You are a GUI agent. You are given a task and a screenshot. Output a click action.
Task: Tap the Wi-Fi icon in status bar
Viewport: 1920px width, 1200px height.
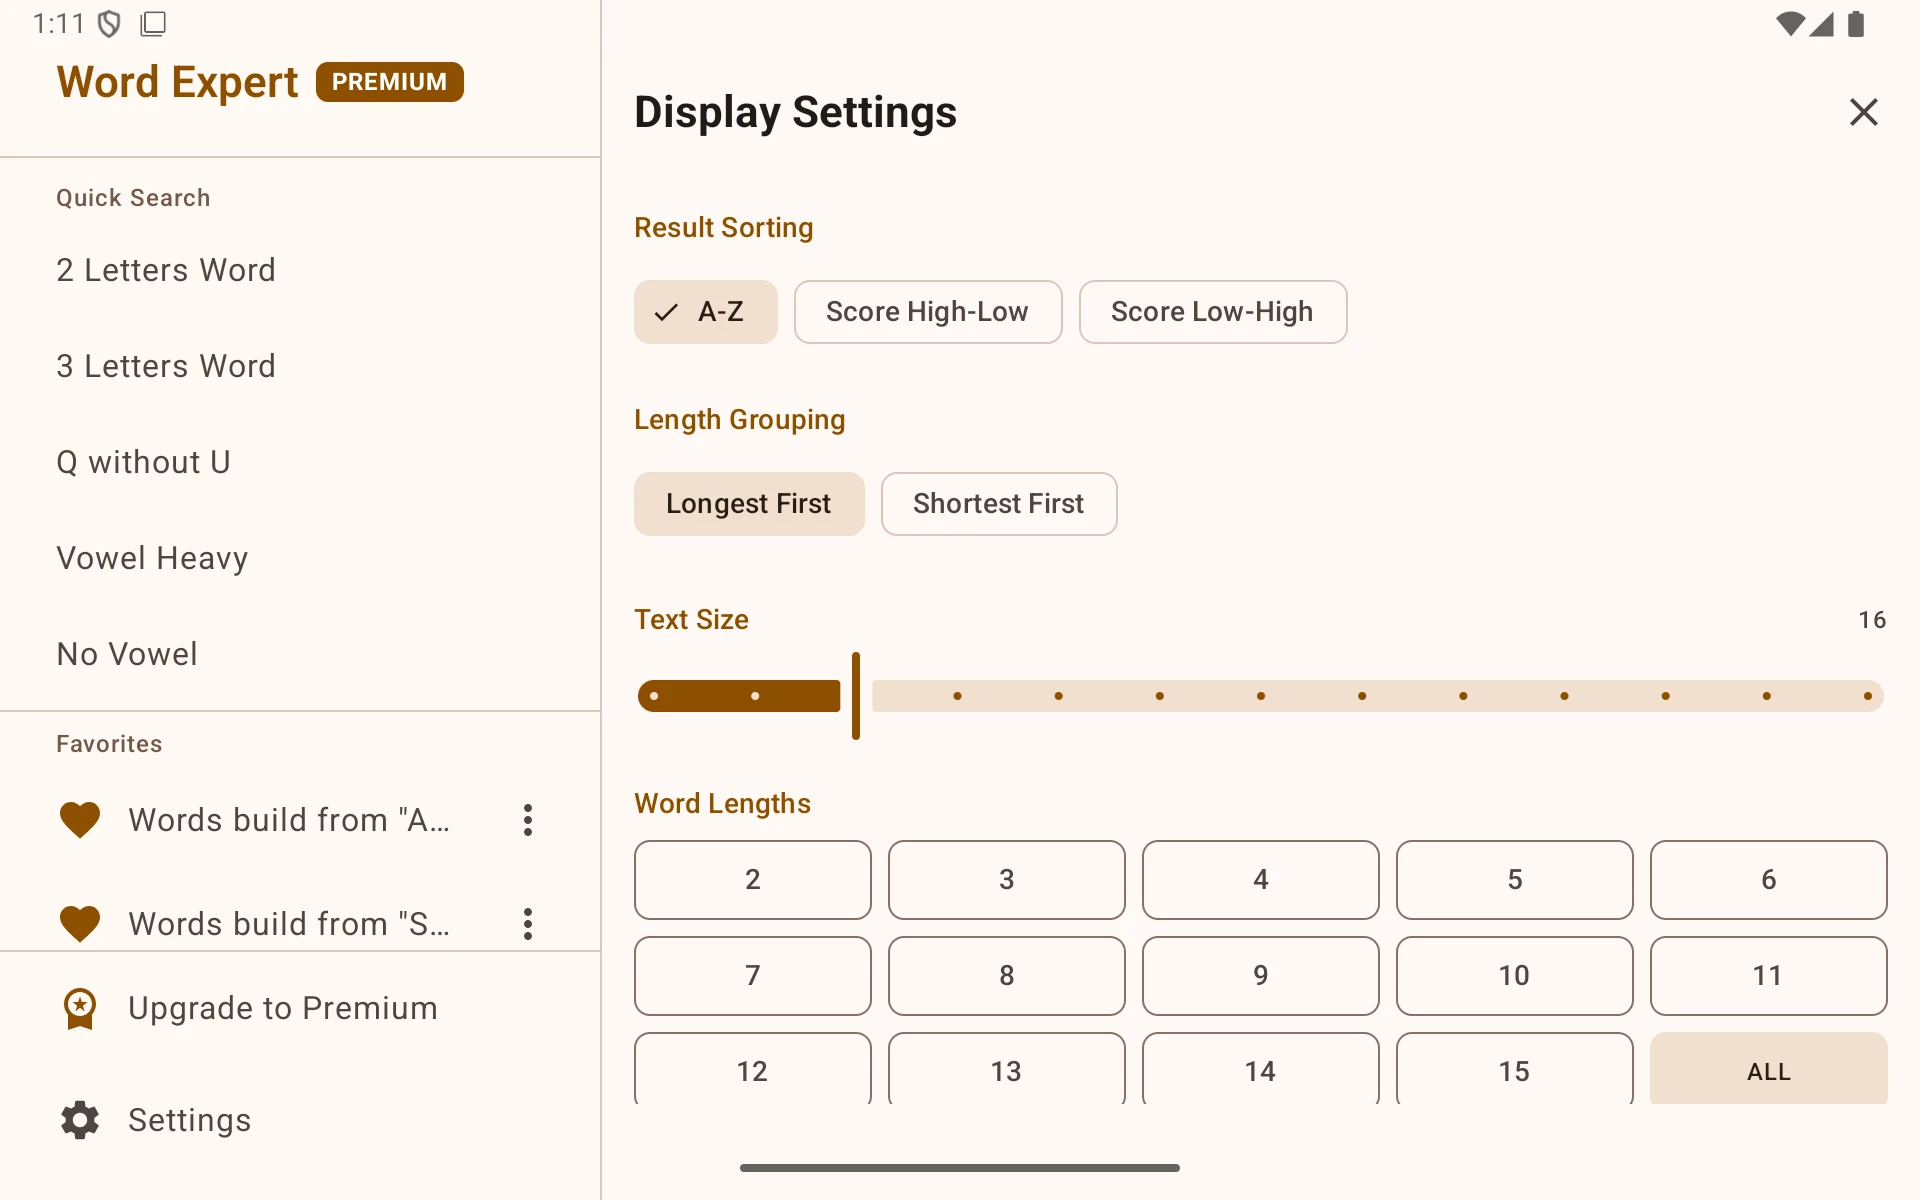click(x=1789, y=23)
